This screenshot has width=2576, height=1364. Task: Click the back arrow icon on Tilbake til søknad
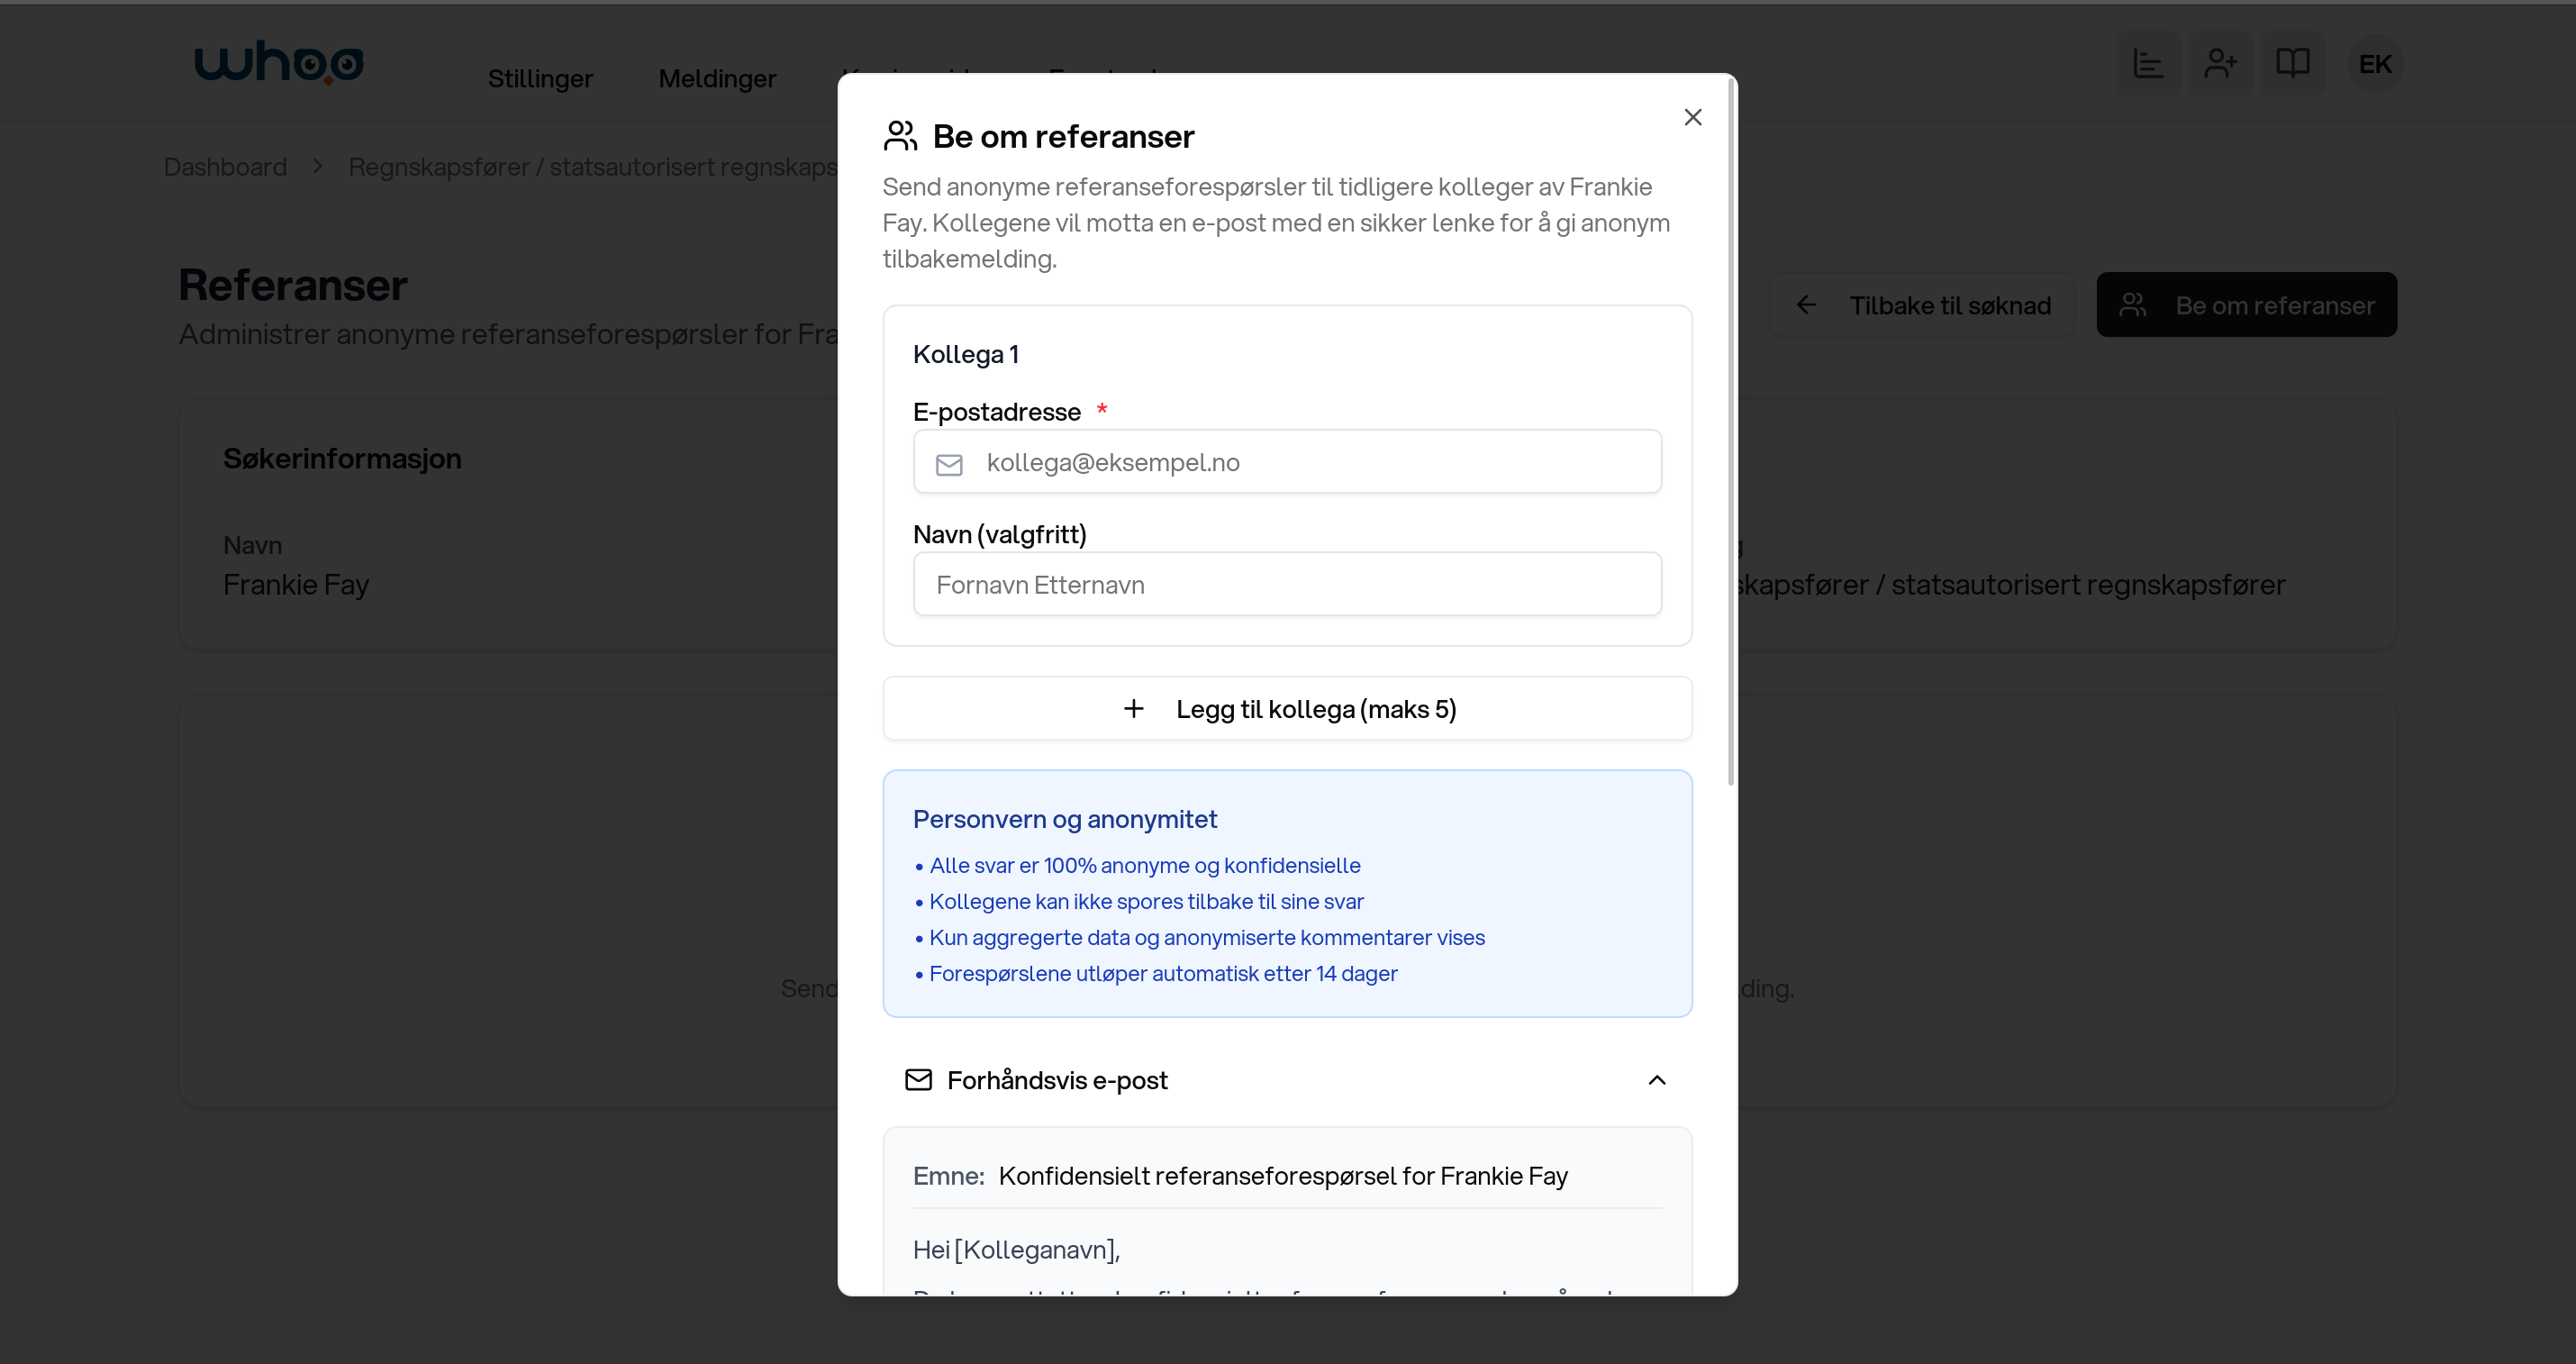coord(1807,305)
